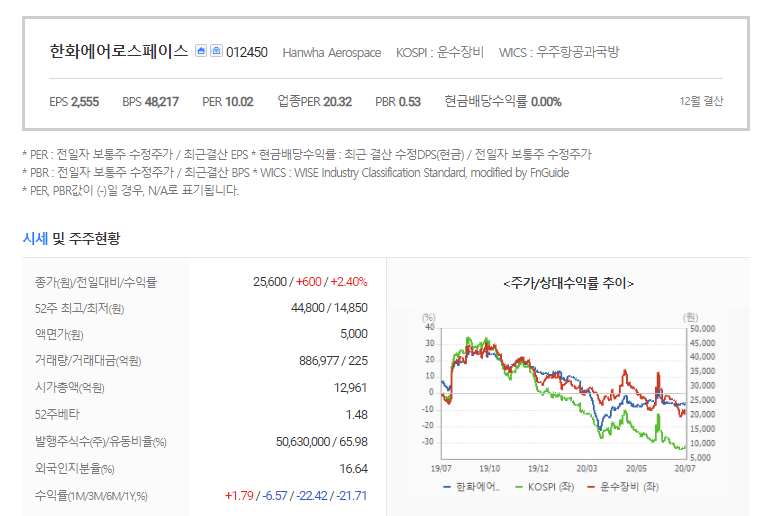Screen dimensions: 769x516
Task: Click returns row +1.79 / -6.57 / -22.42 / -21.71
Action: (x=296, y=495)
